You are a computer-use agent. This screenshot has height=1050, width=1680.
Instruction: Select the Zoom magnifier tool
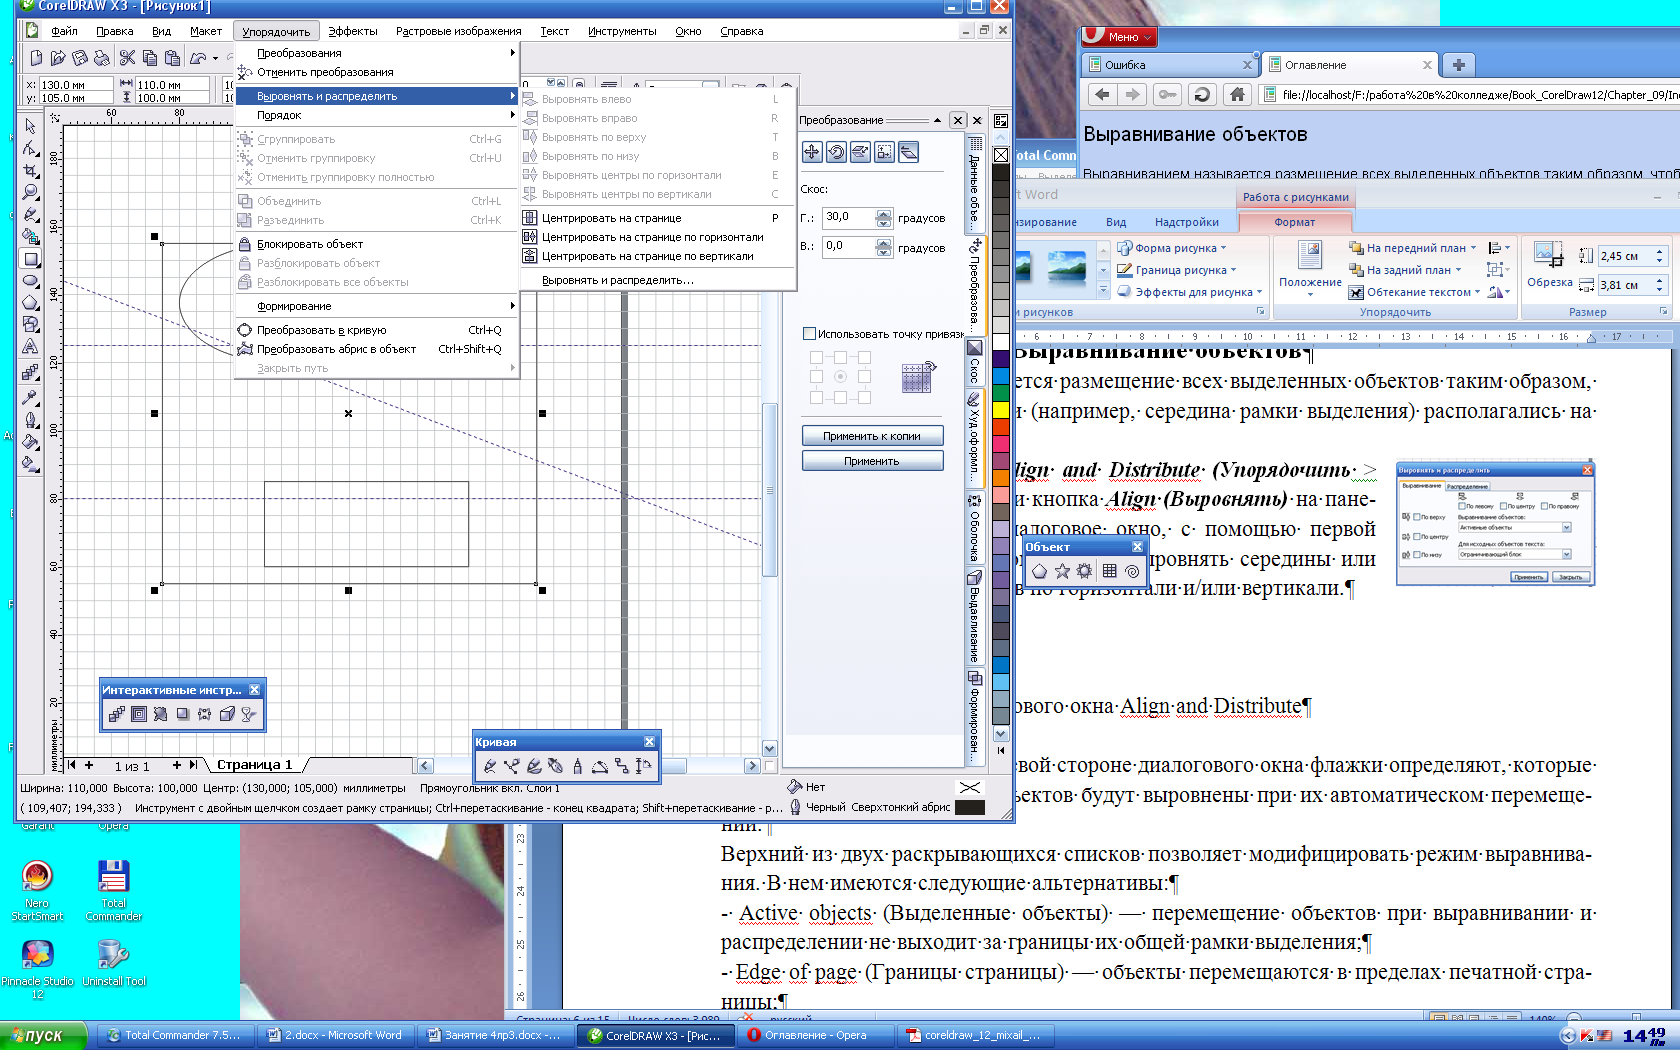(30, 192)
